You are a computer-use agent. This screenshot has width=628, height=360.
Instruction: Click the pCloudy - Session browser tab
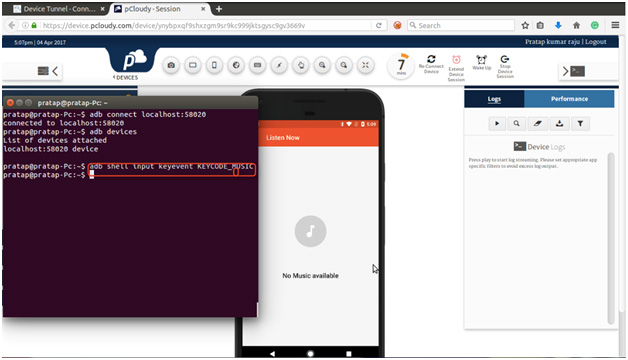point(159,9)
